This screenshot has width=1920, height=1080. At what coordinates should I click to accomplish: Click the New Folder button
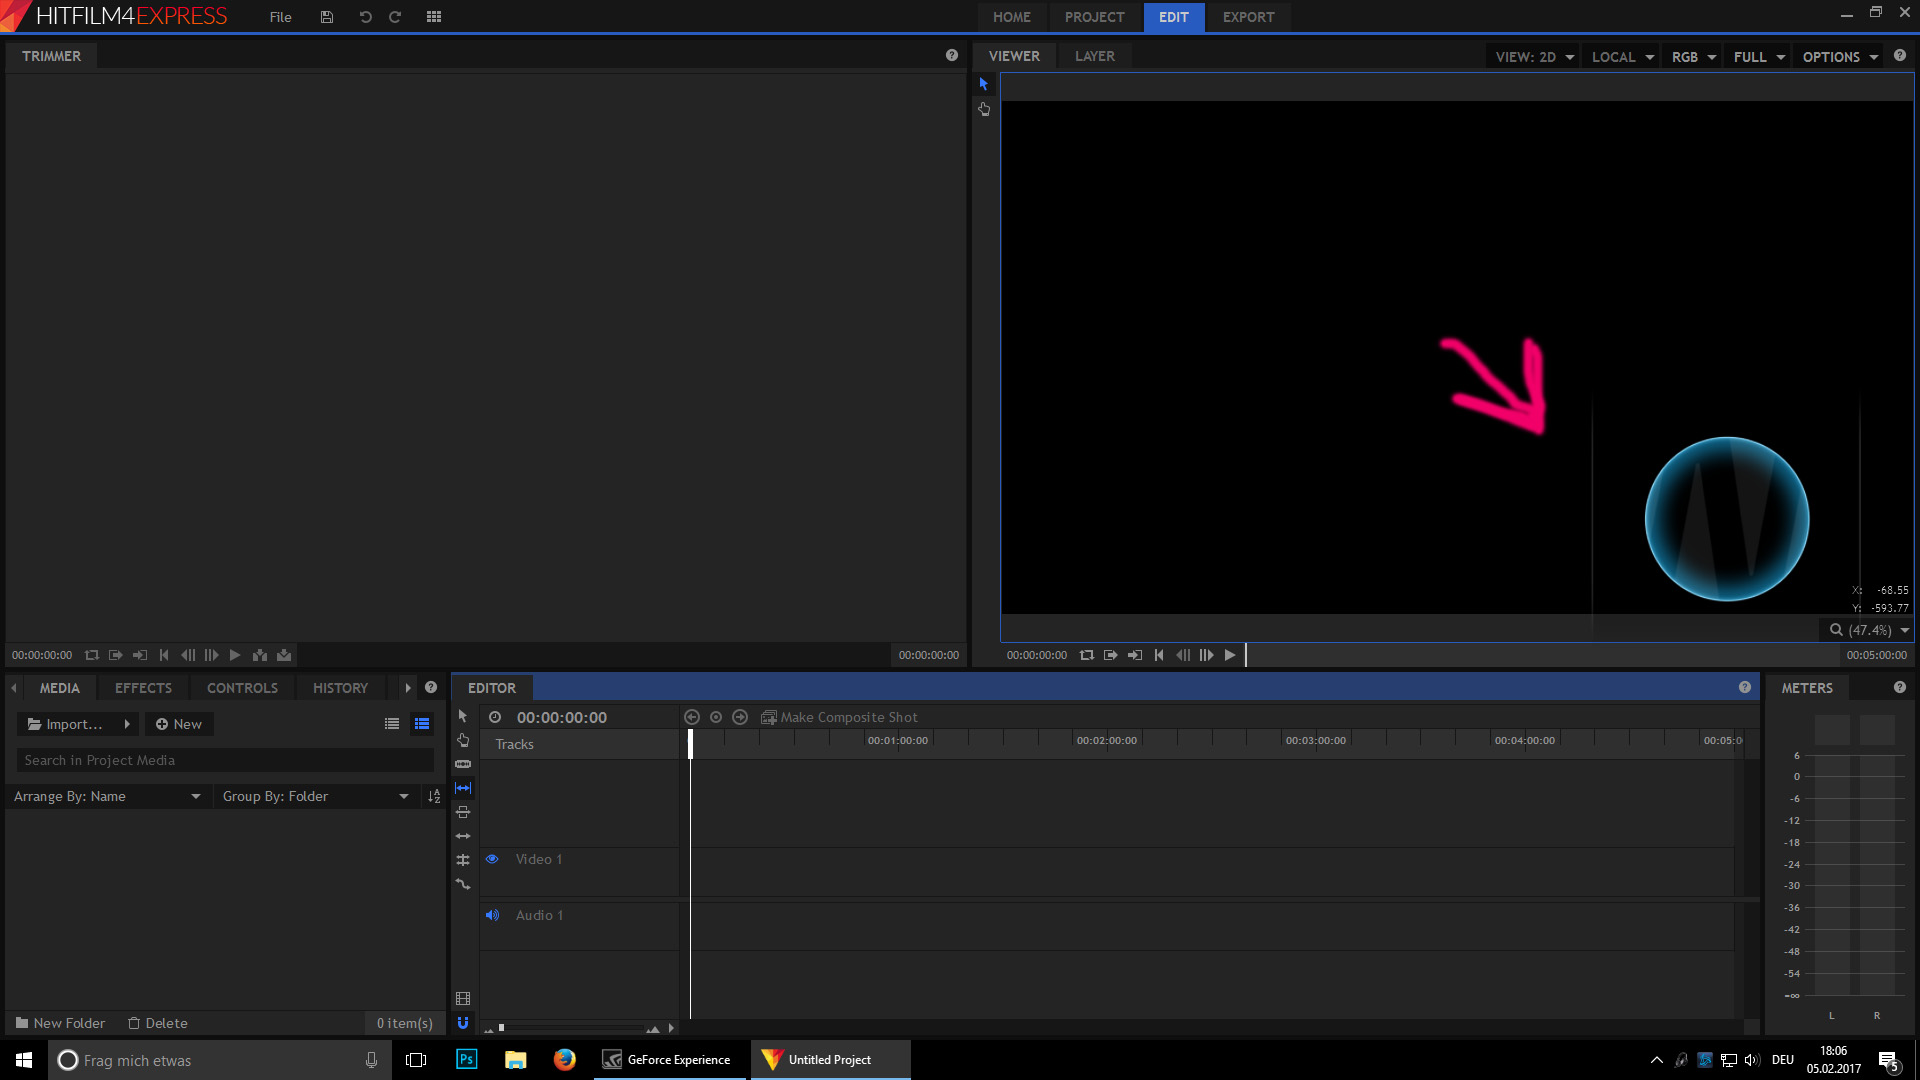click(x=60, y=1023)
